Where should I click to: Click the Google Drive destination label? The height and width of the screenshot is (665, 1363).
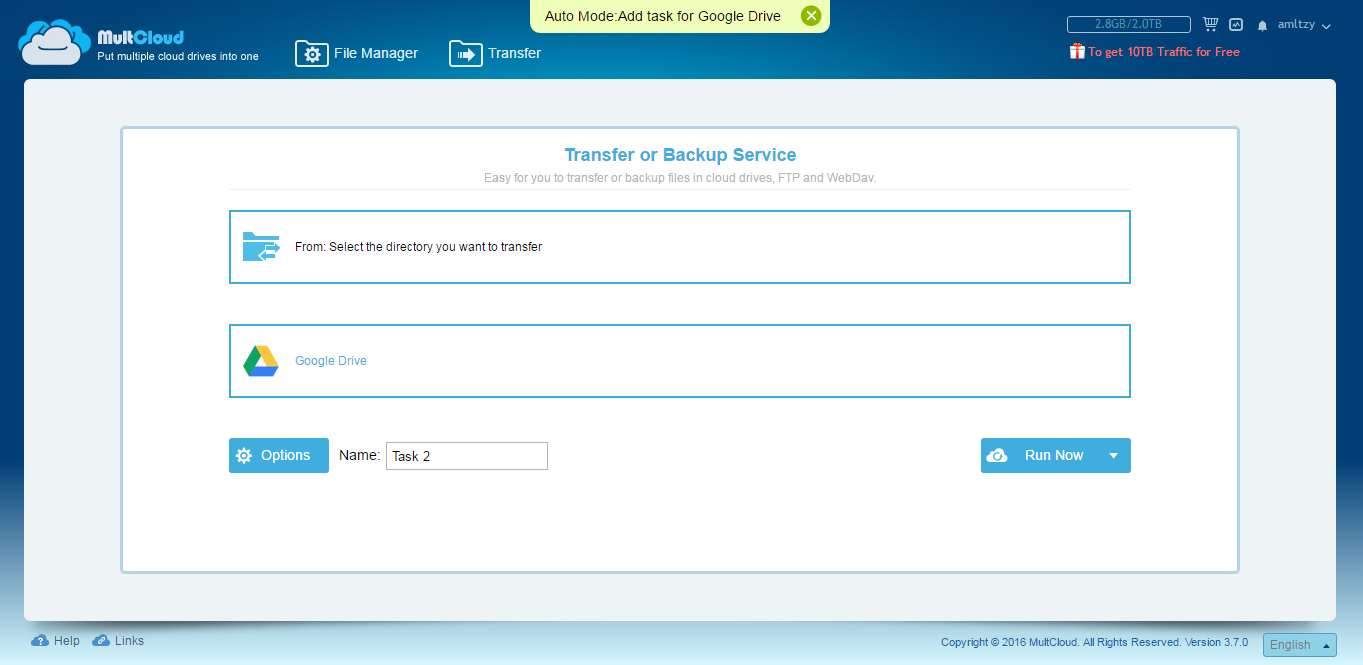(331, 361)
